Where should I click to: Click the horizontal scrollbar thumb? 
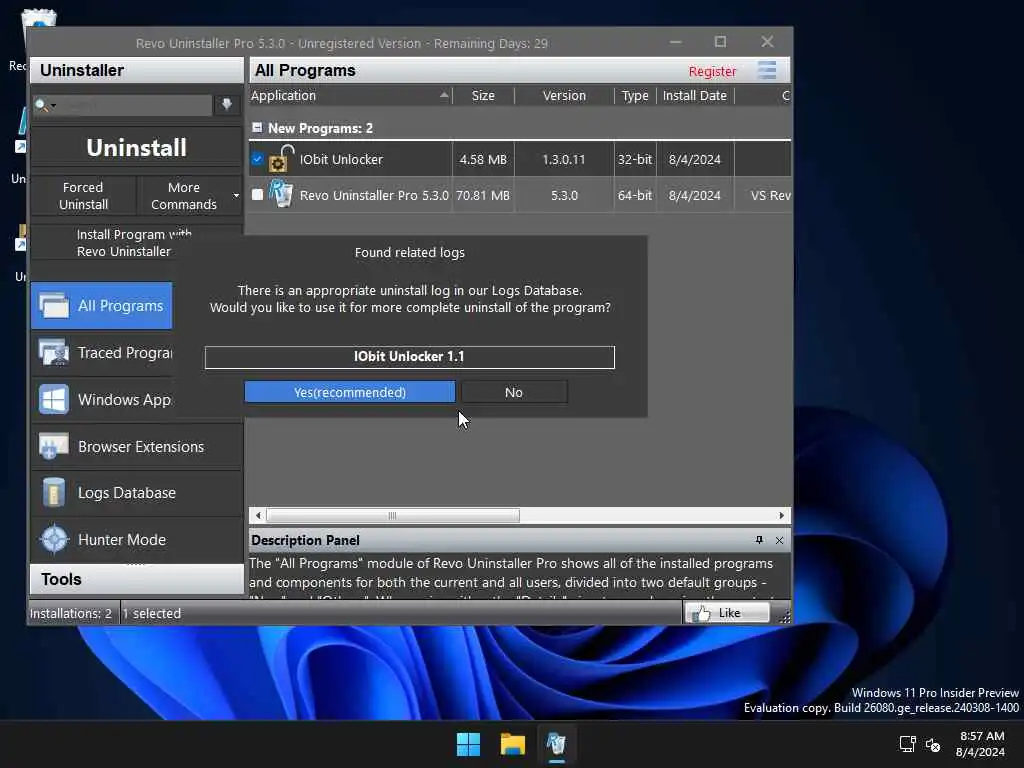[392, 515]
